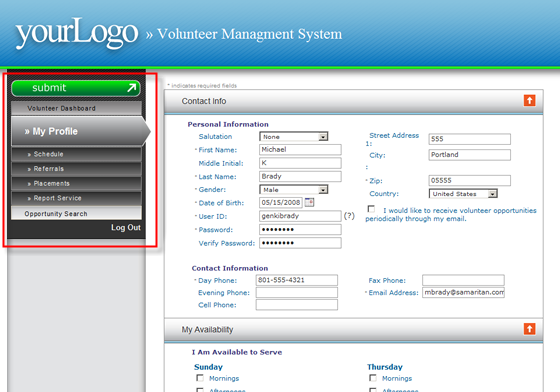The width and height of the screenshot is (560, 392).
Task: Click the Verify Password field
Action: [300, 243]
